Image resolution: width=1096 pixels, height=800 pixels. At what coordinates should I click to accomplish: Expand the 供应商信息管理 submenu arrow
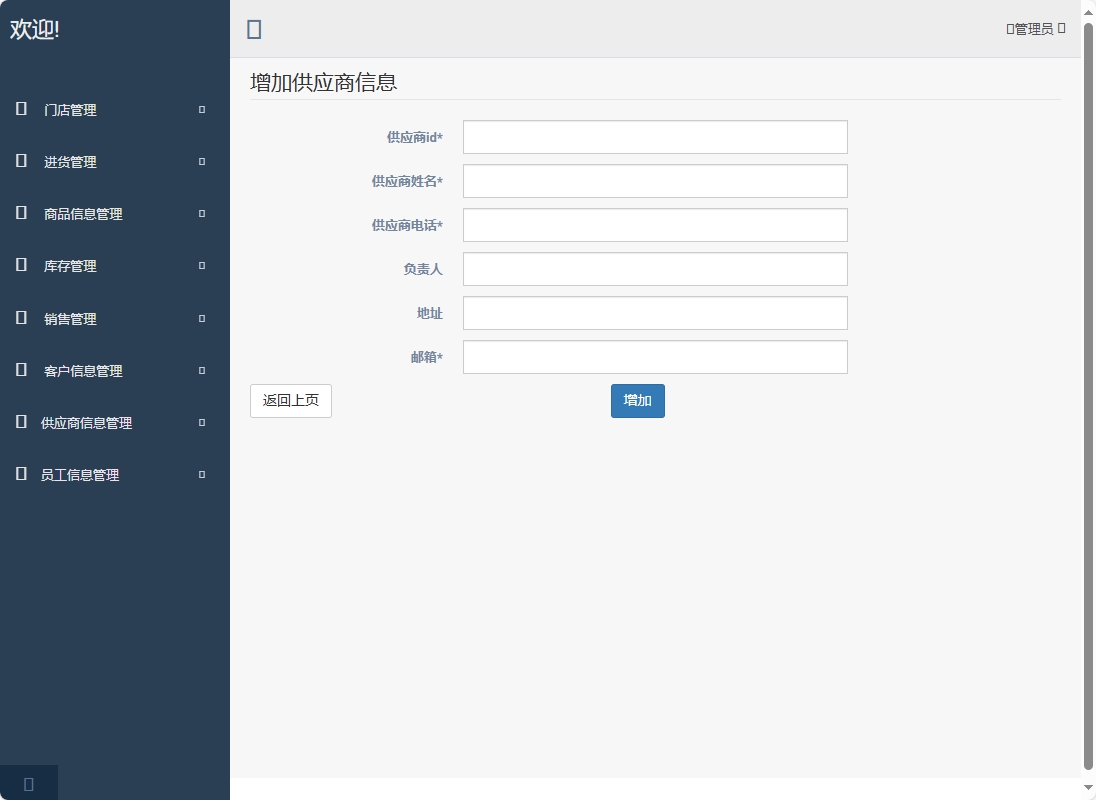pos(202,423)
